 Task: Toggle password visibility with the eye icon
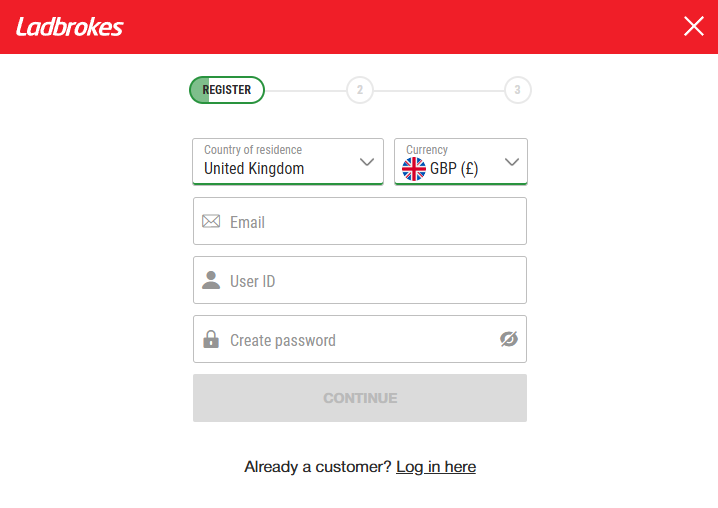pos(509,340)
